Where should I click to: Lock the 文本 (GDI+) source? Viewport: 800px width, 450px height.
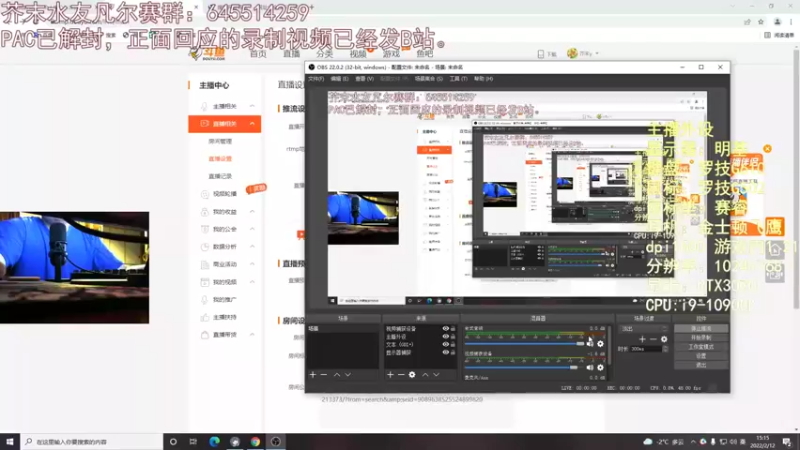[x=453, y=344]
